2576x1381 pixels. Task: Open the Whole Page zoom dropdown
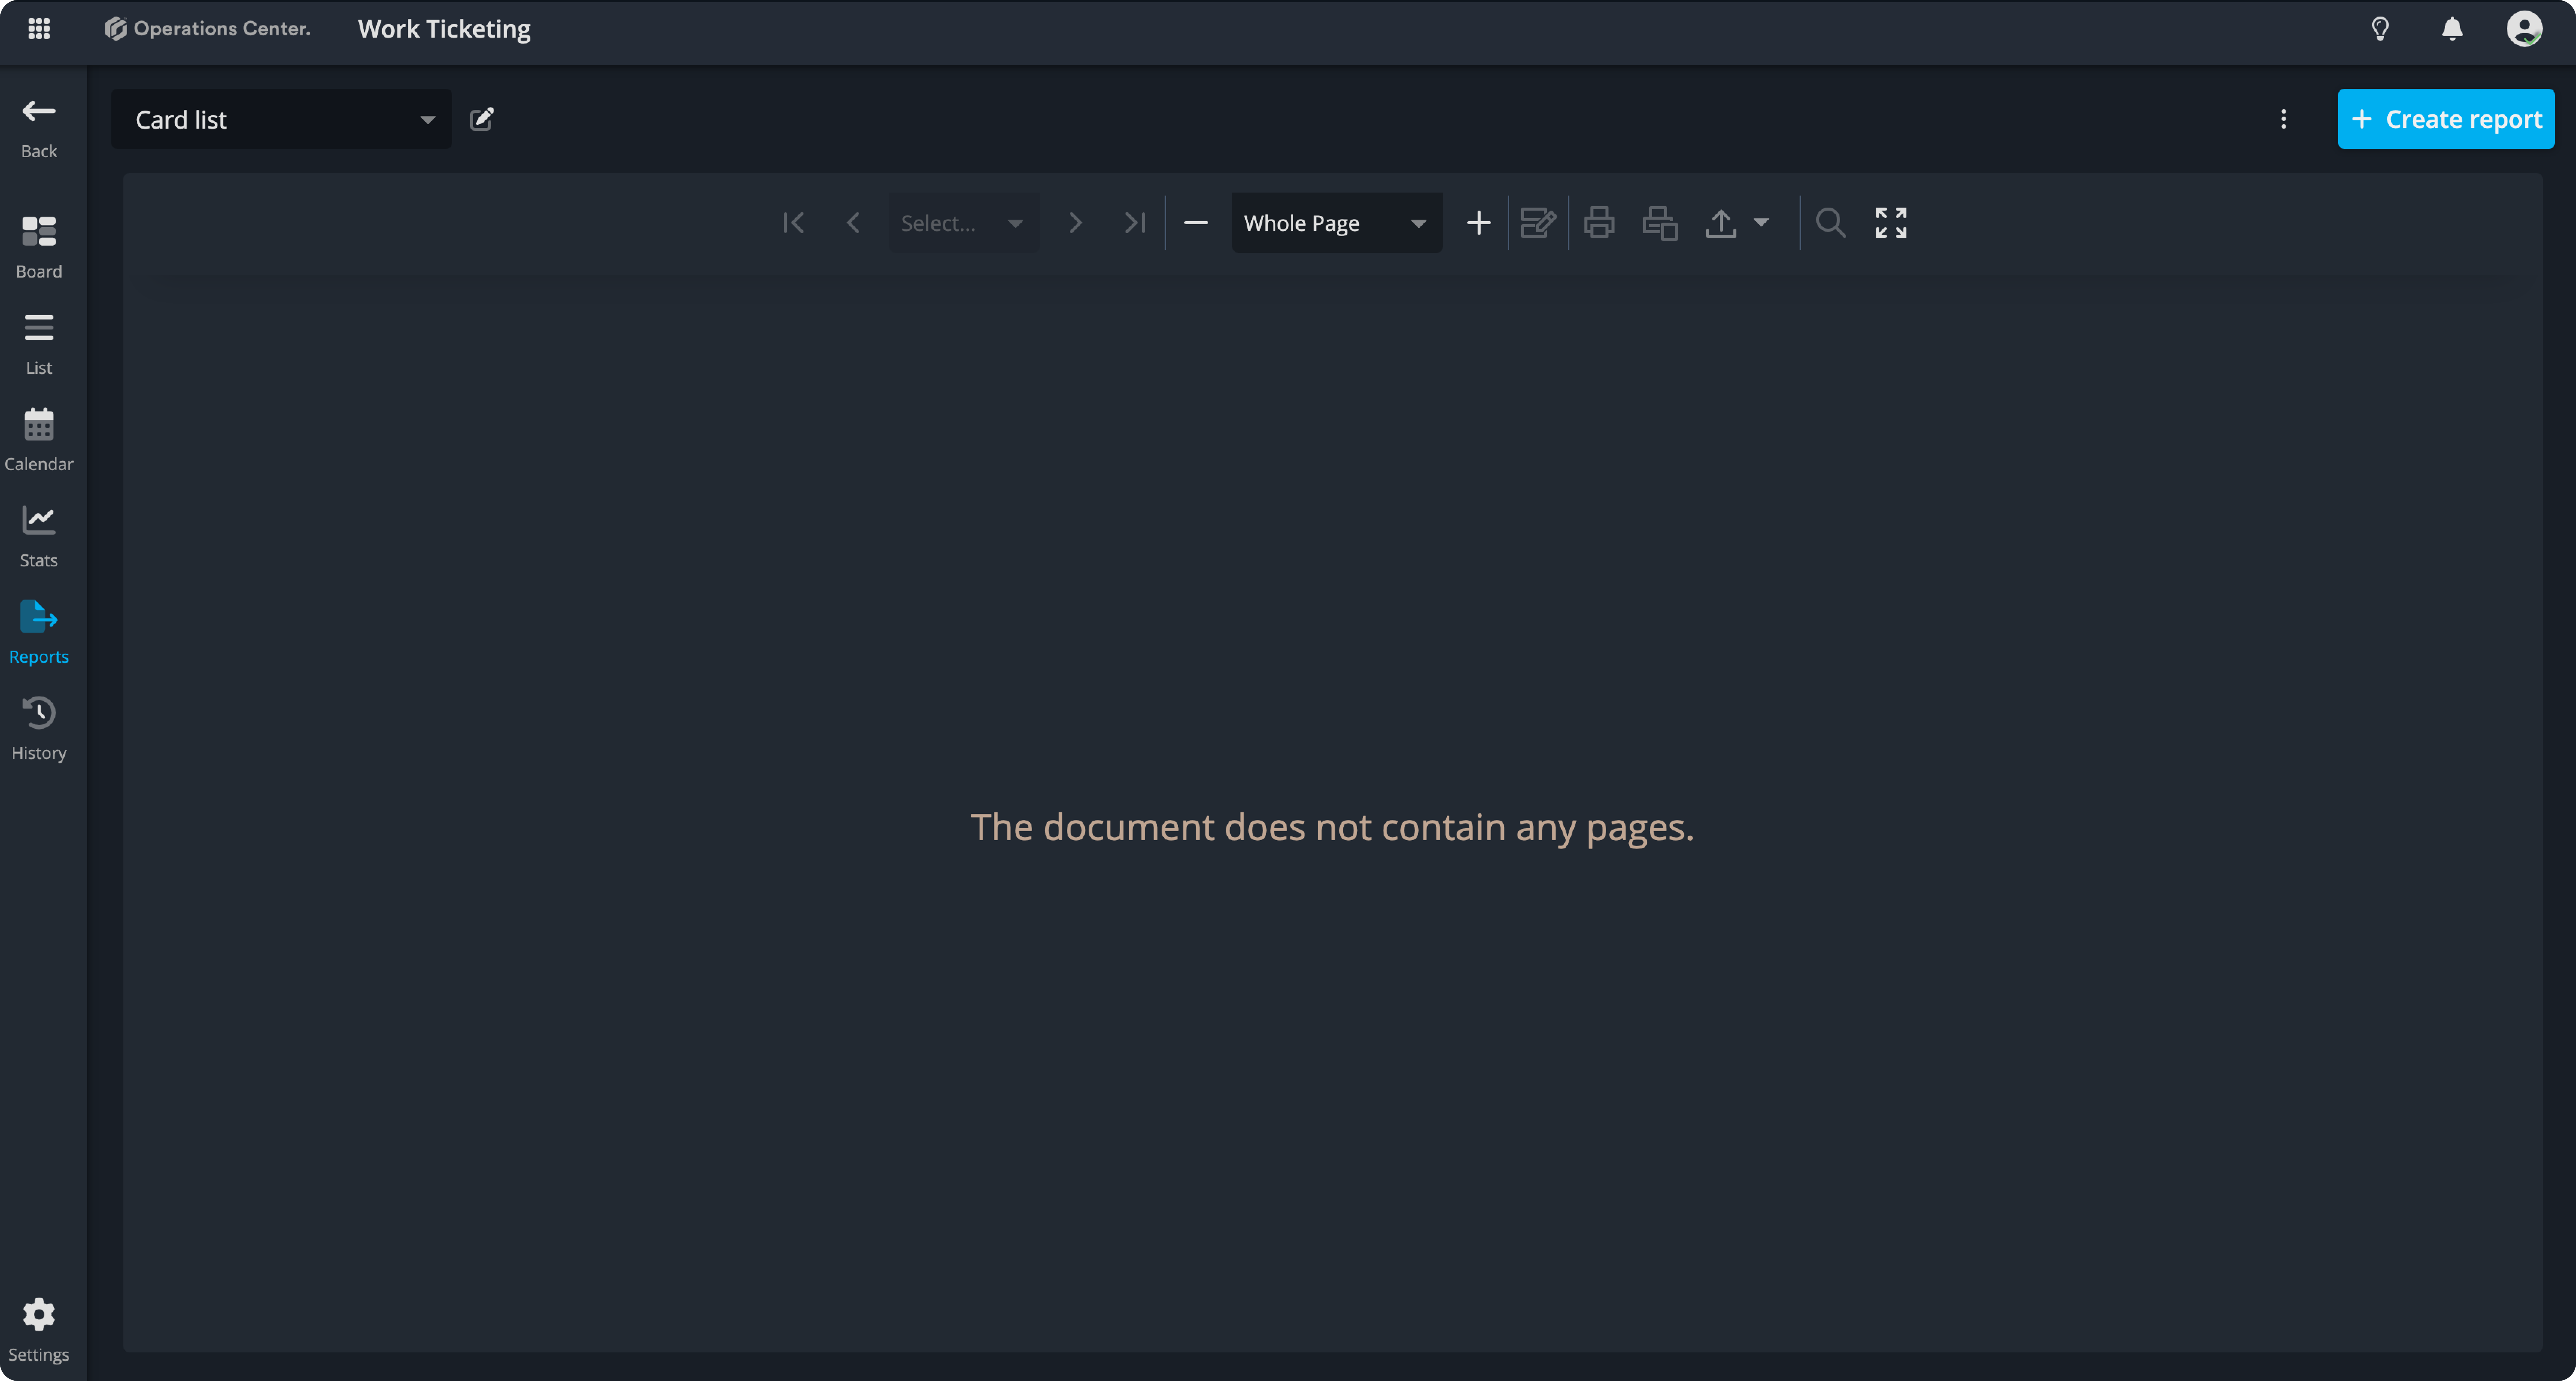click(x=1337, y=223)
